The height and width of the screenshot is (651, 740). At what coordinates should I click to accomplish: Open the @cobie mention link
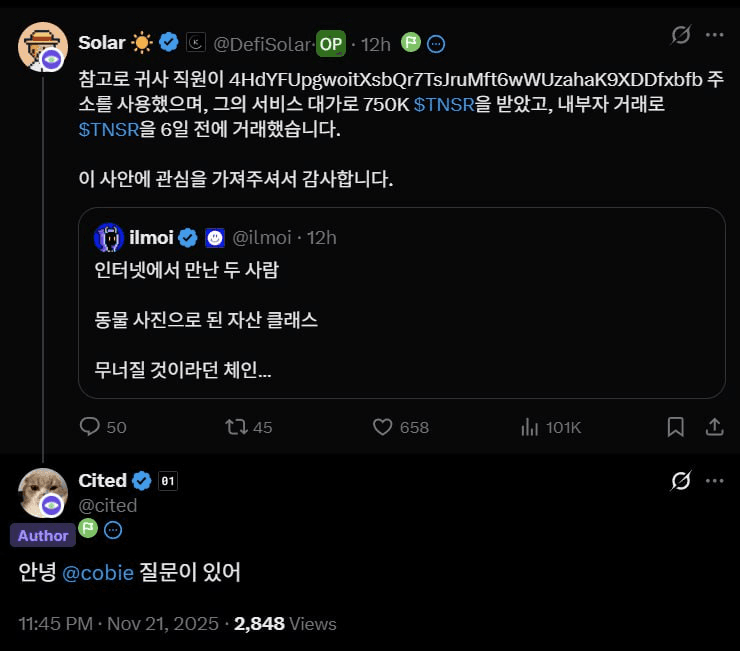click(x=100, y=573)
